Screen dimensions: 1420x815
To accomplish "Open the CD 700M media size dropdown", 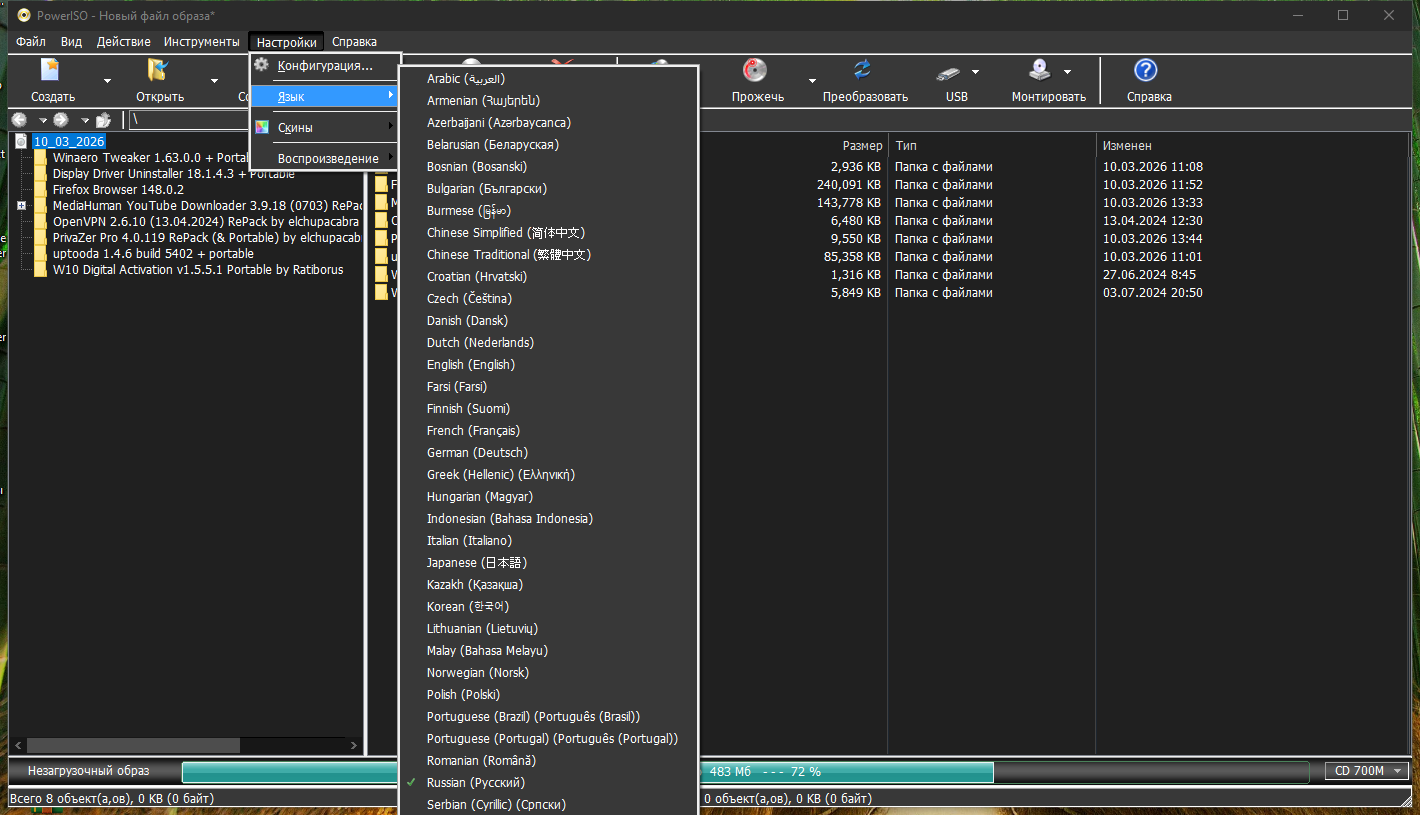I will (1367, 771).
